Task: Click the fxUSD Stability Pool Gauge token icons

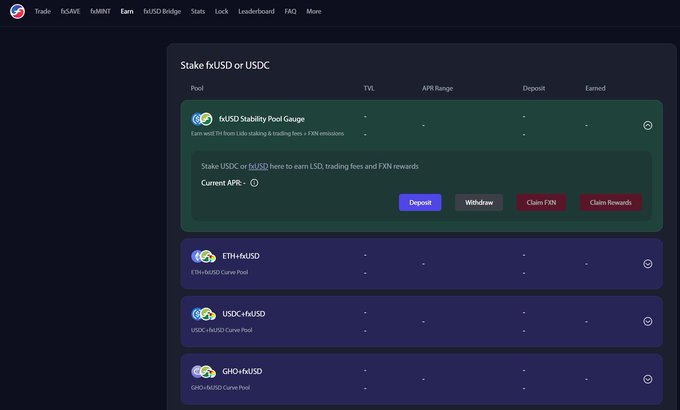Action: 202,119
